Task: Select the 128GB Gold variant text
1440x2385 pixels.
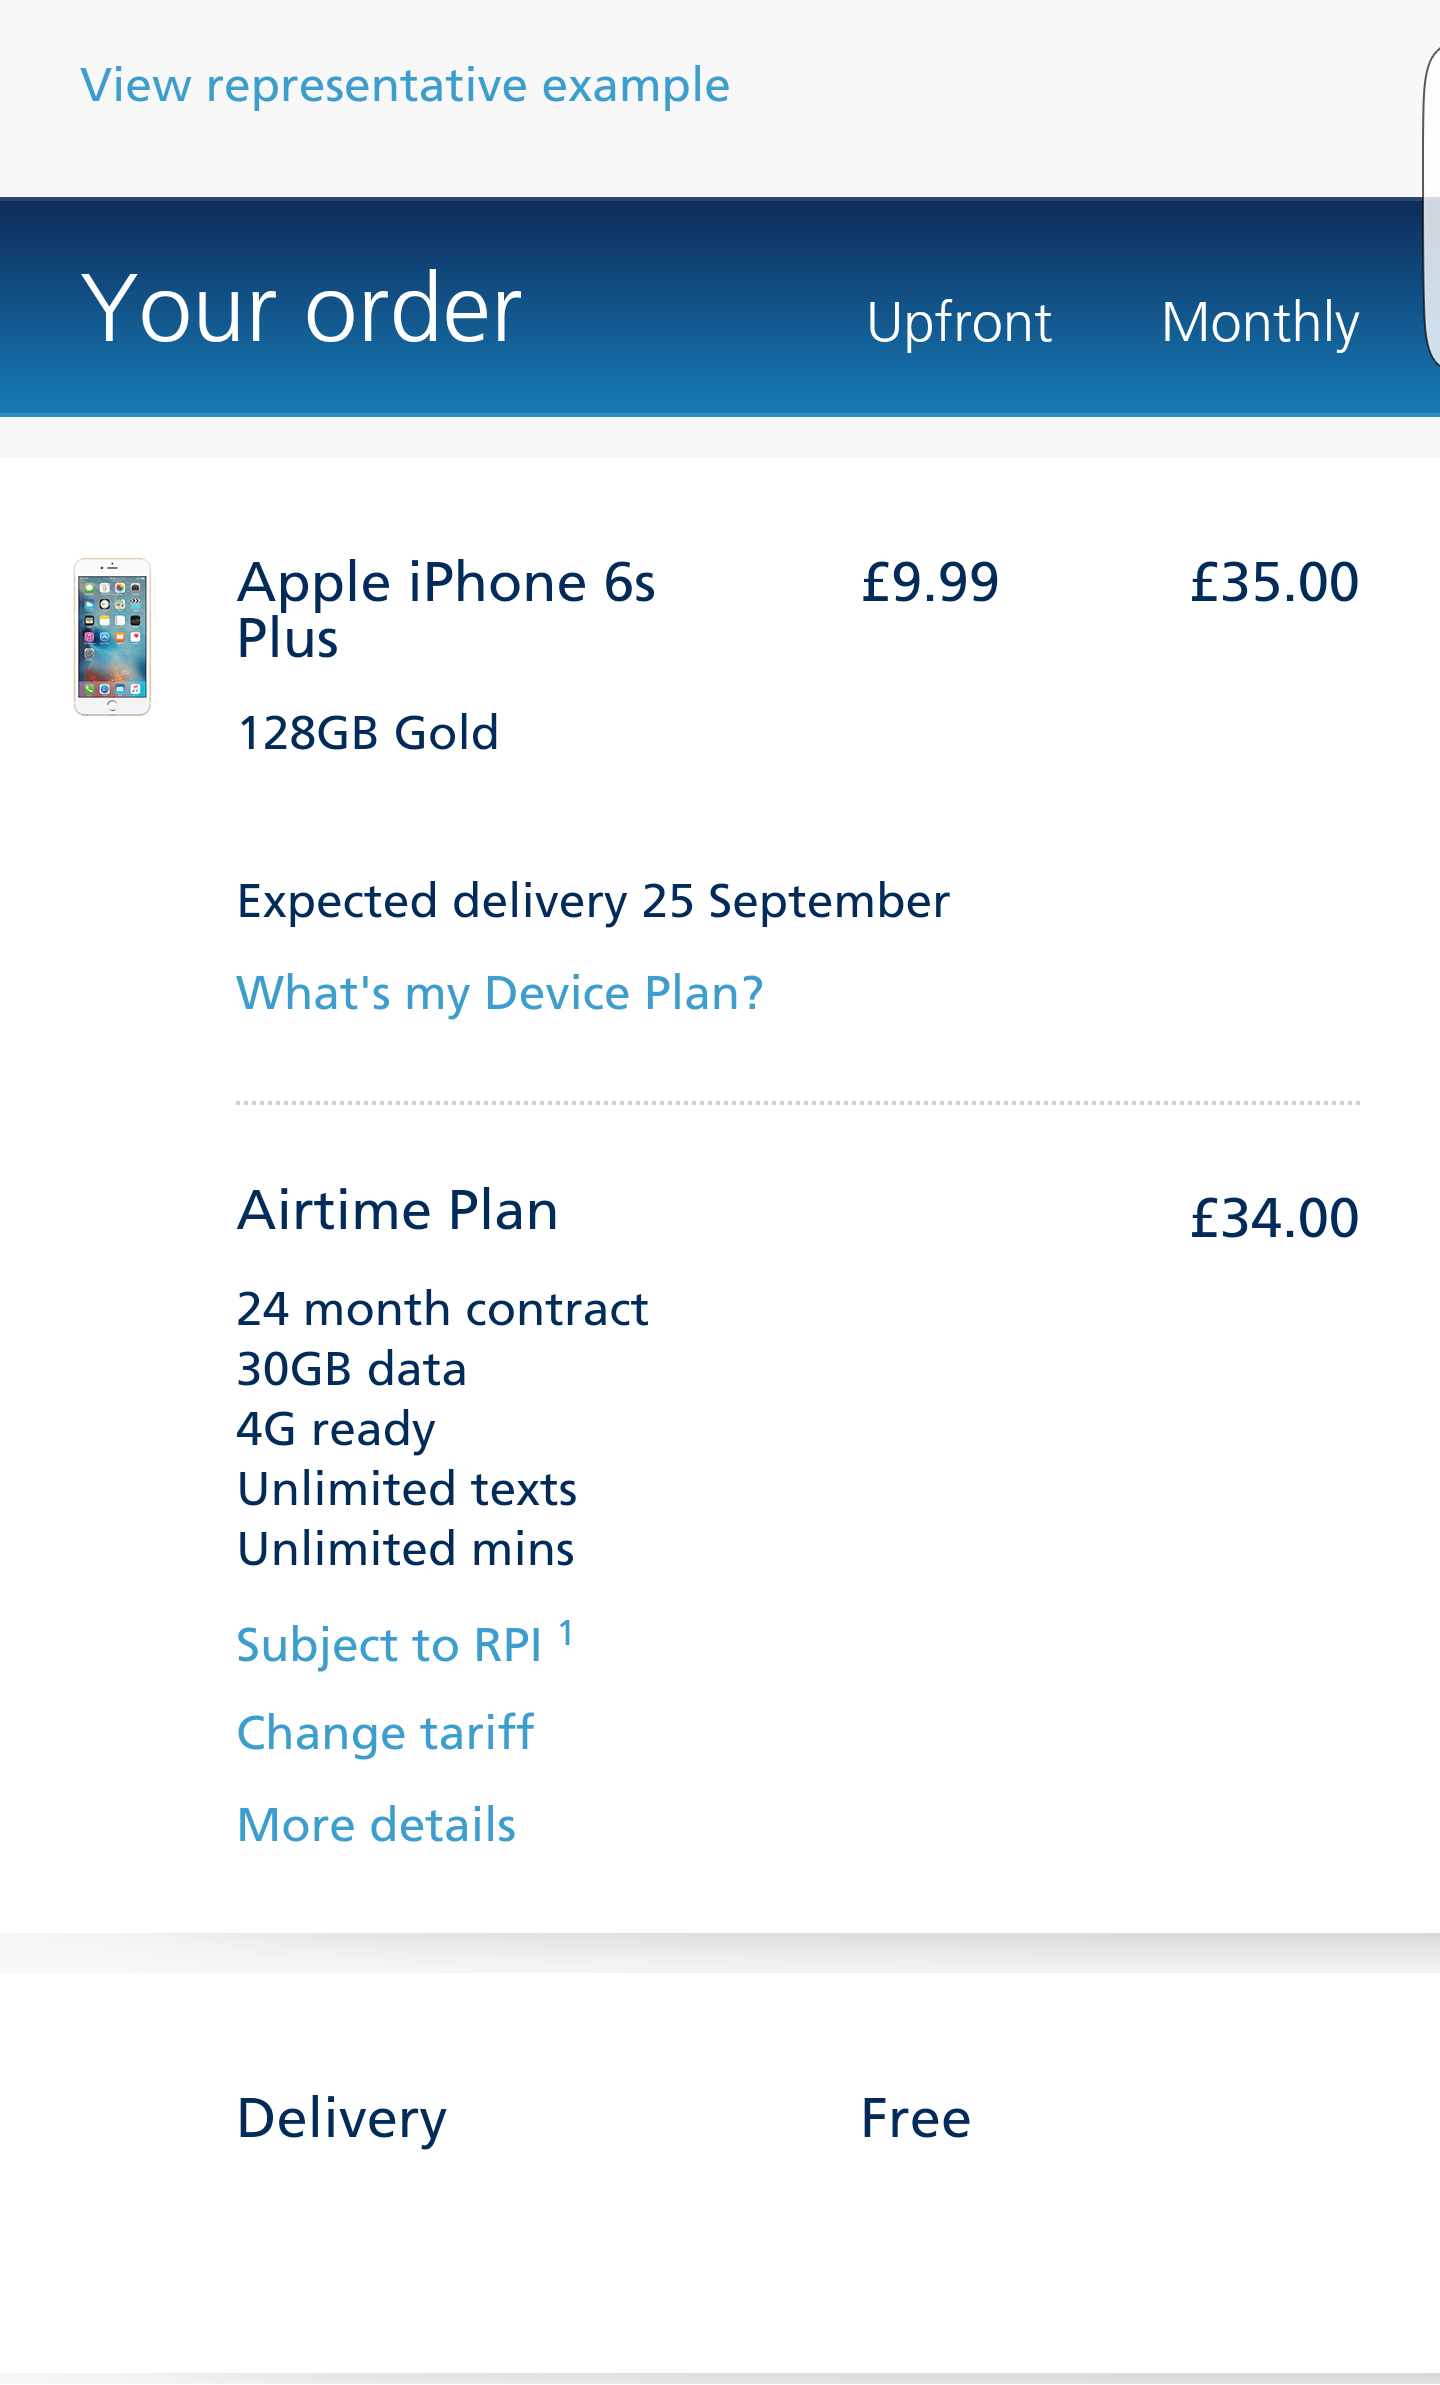Action: pyautogui.click(x=367, y=734)
